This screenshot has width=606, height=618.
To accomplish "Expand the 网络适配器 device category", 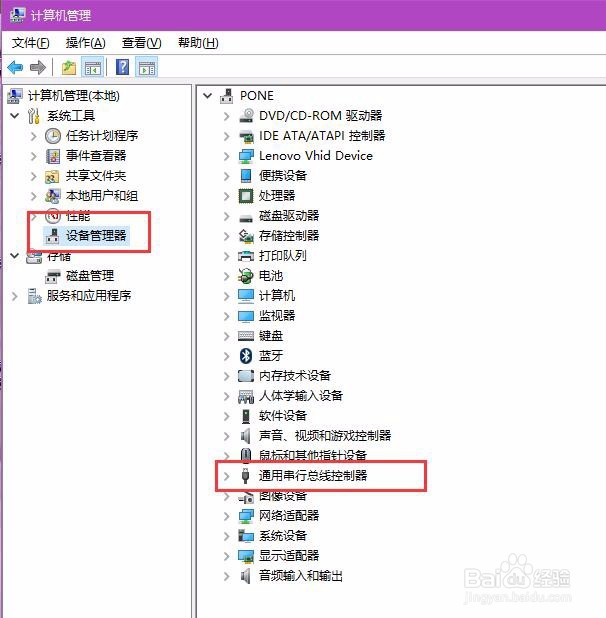I will coord(227,516).
